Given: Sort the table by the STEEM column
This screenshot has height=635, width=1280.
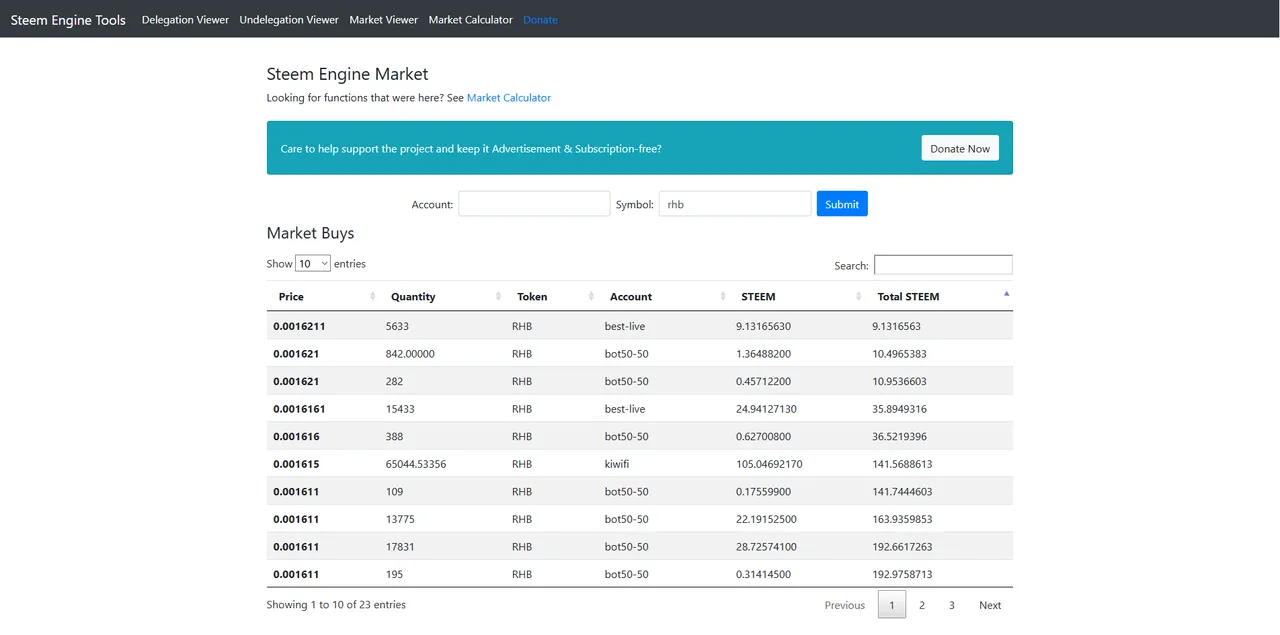Looking at the screenshot, I should pyautogui.click(x=797, y=297).
